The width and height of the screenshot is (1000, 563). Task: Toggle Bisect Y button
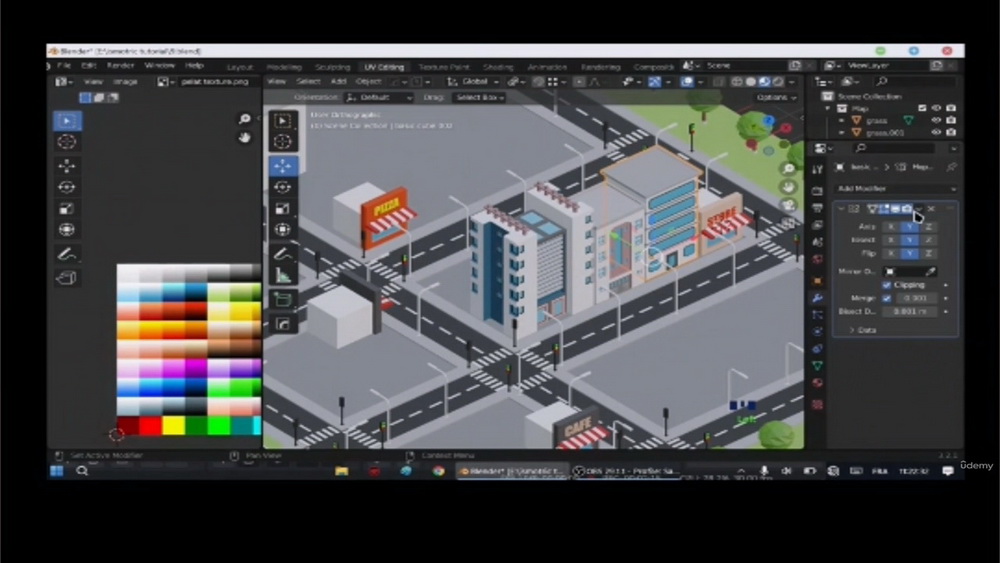pyautogui.click(x=909, y=240)
